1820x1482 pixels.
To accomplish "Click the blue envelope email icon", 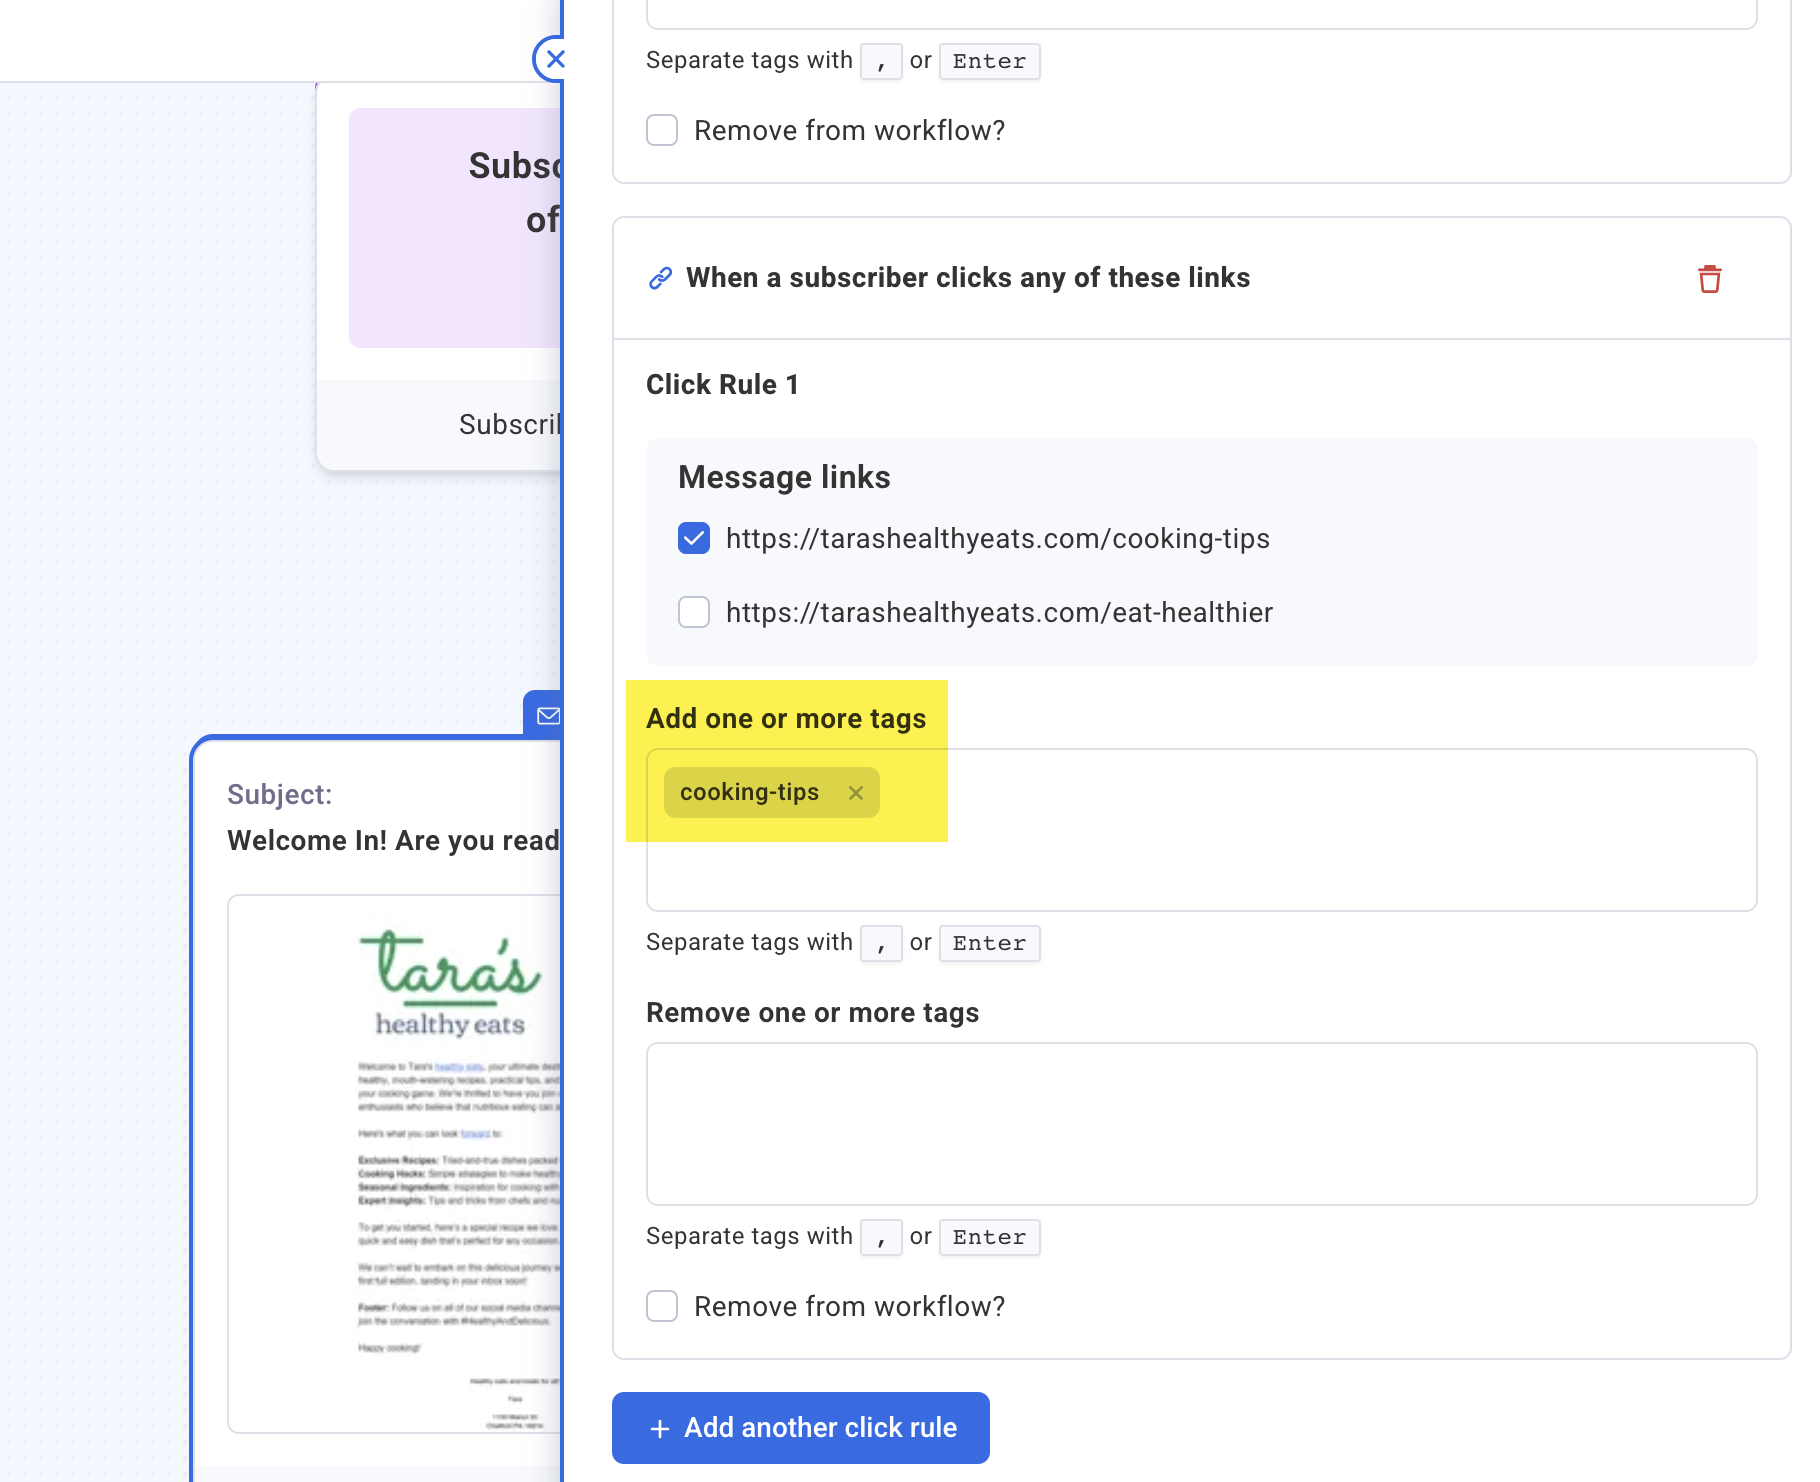I will pos(547,716).
